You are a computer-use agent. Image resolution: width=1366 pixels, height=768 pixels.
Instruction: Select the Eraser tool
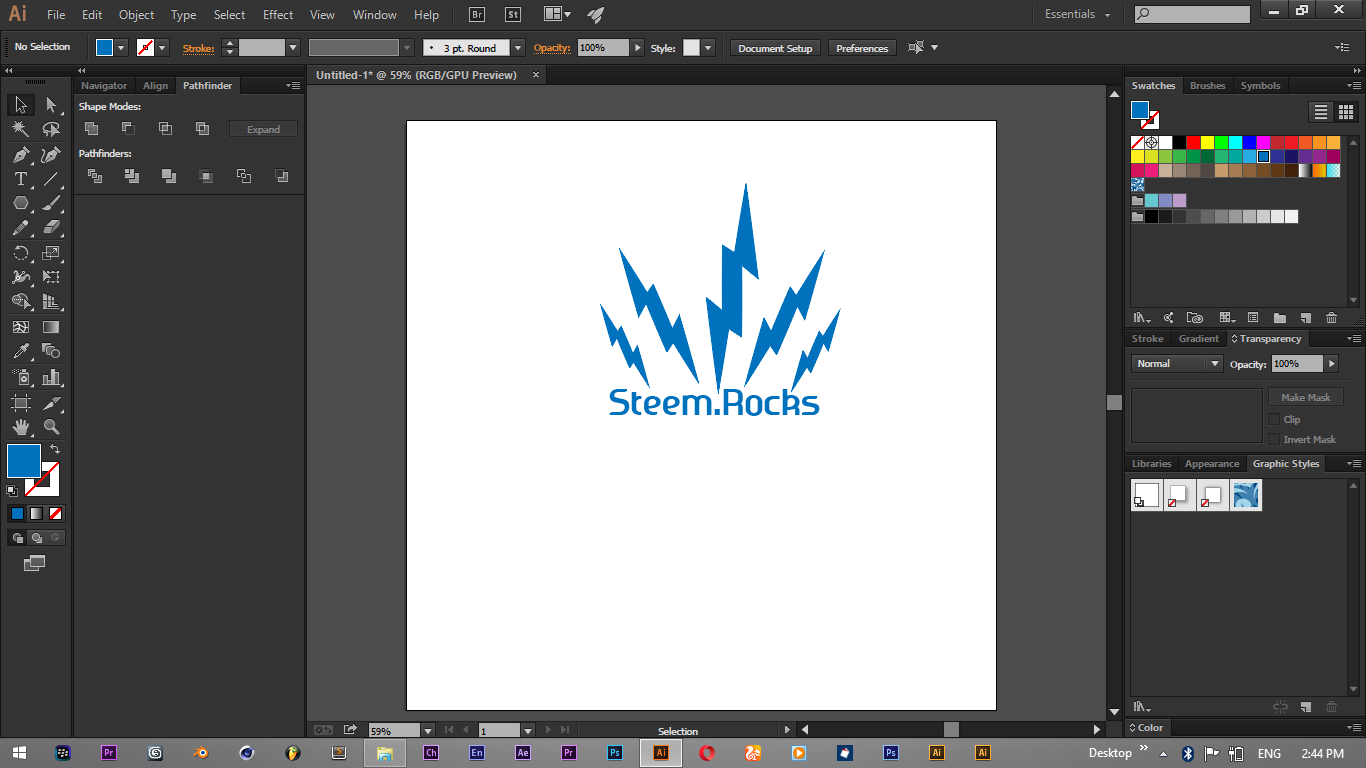[x=51, y=228]
